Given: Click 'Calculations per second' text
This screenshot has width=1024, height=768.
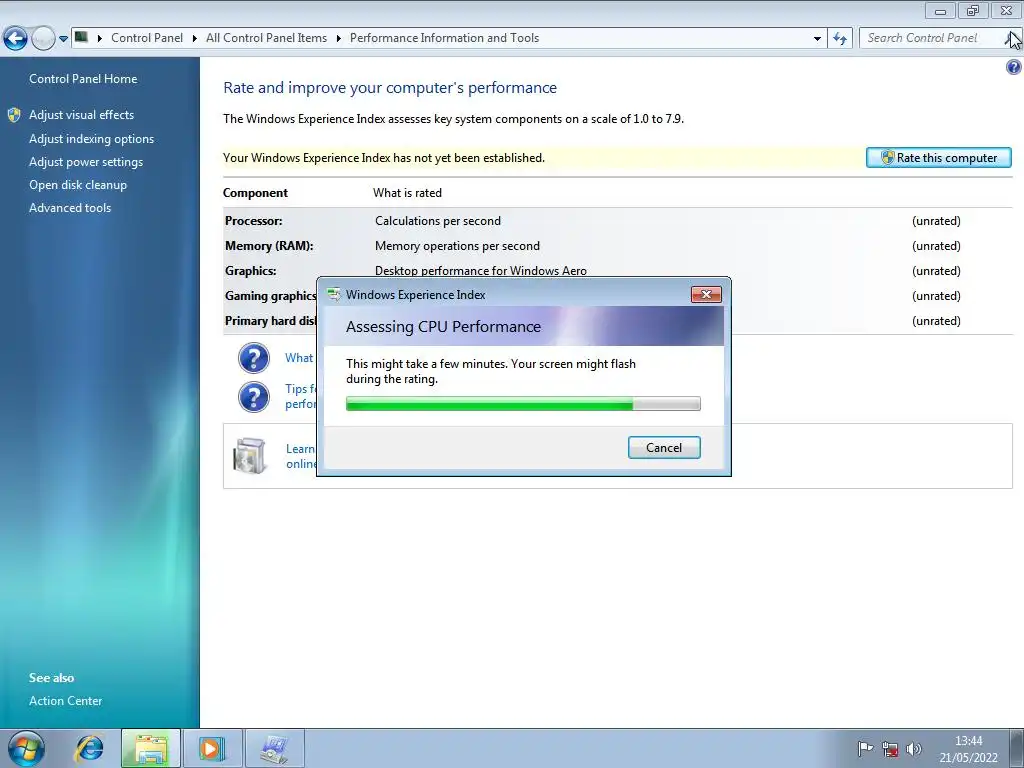Looking at the screenshot, I should tap(438, 221).
